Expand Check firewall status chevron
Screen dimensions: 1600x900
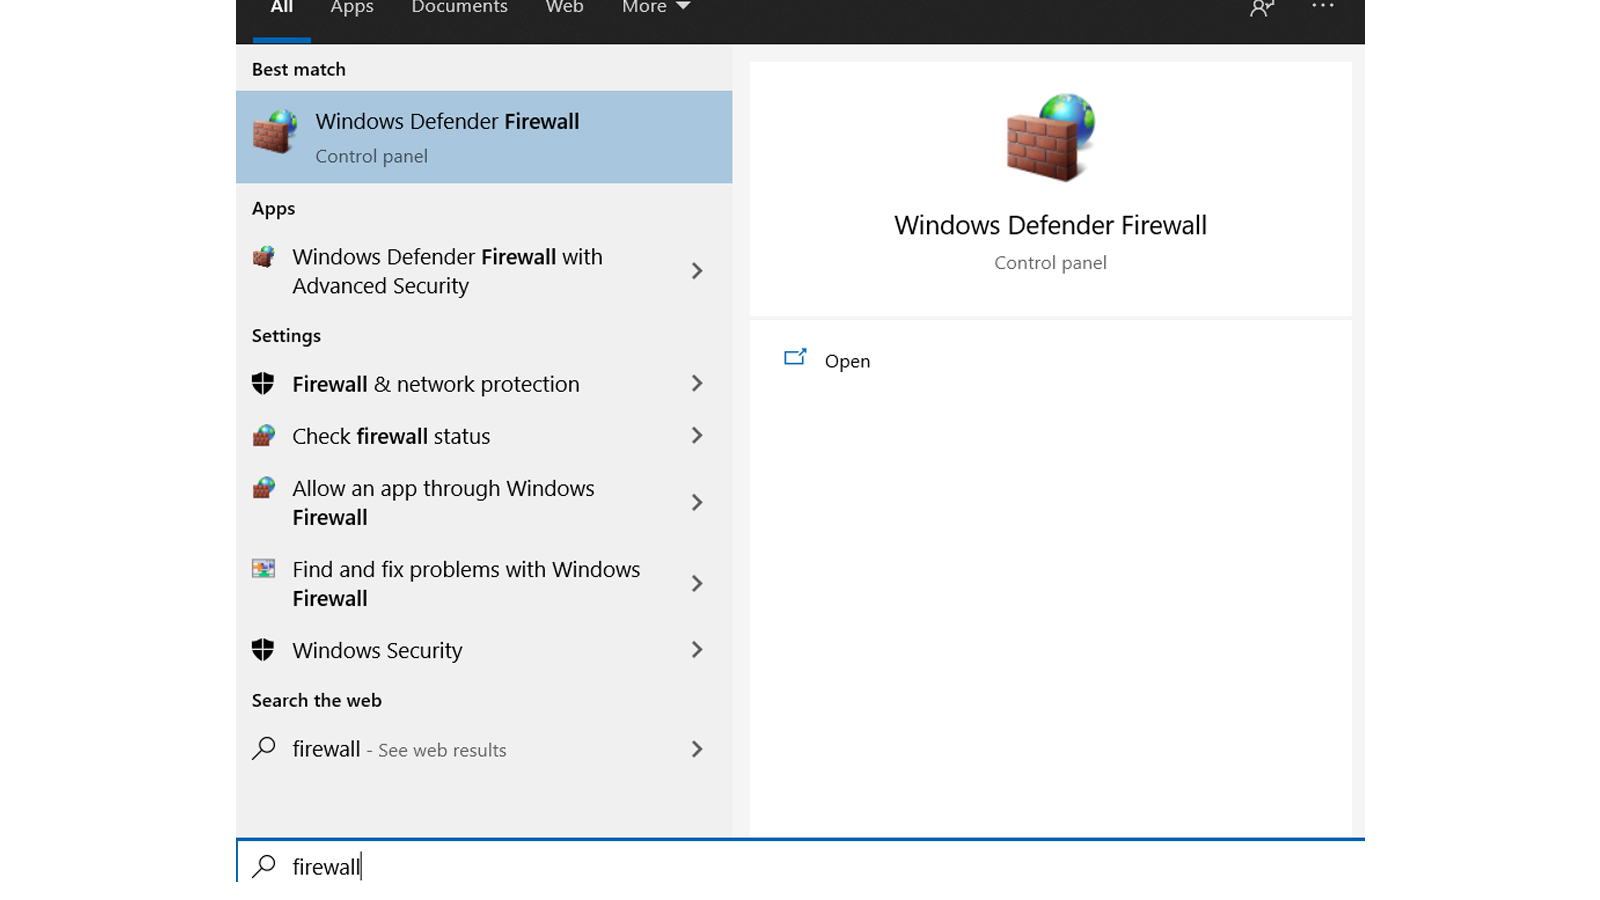697,436
